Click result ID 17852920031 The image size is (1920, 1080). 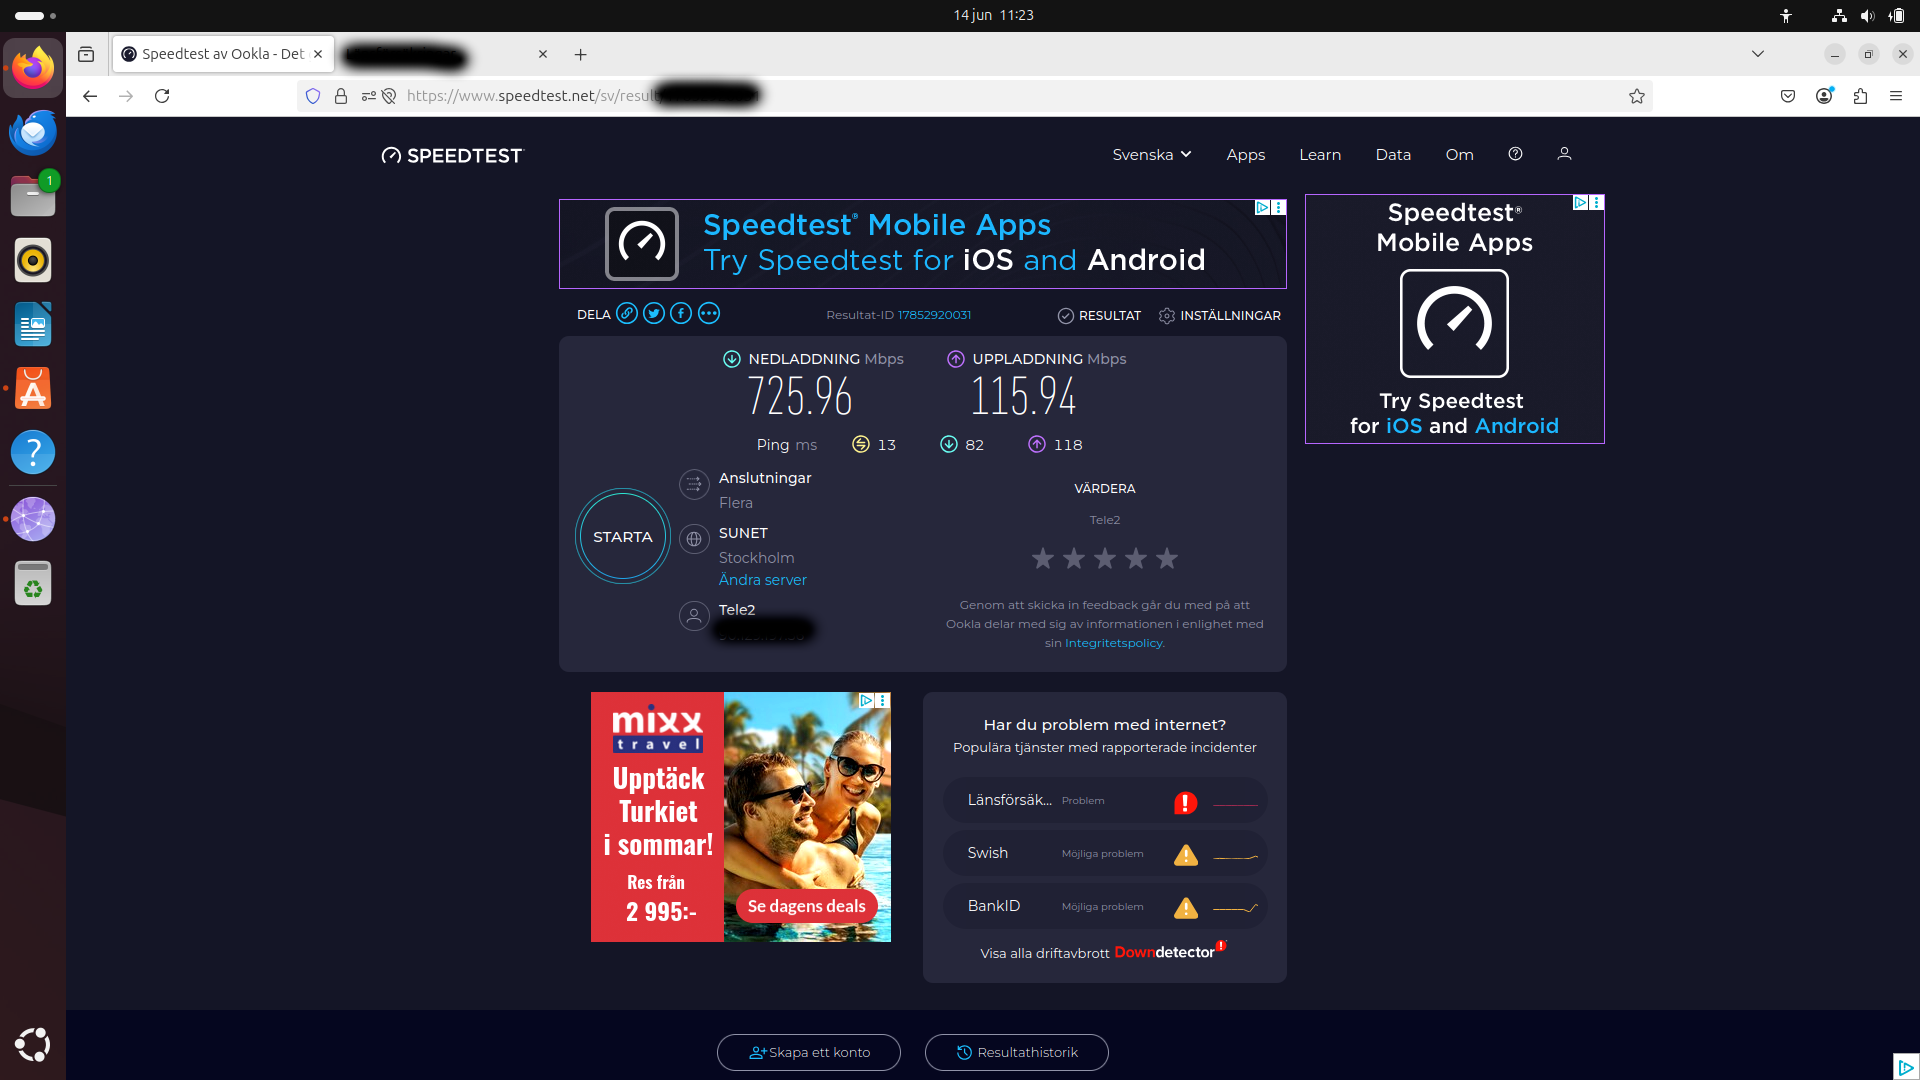click(x=934, y=315)
